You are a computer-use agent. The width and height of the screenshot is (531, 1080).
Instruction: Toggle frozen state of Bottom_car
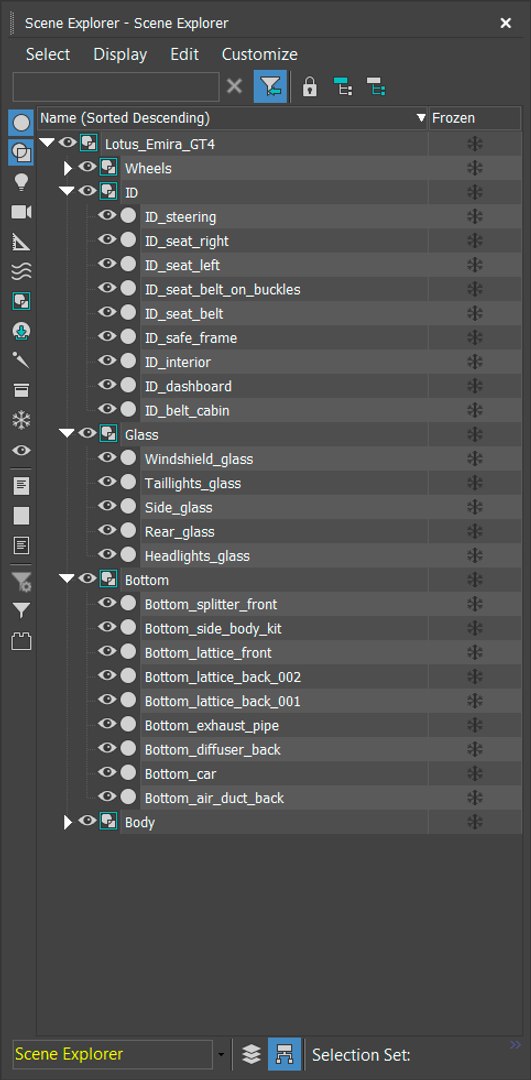coord(475,773)
